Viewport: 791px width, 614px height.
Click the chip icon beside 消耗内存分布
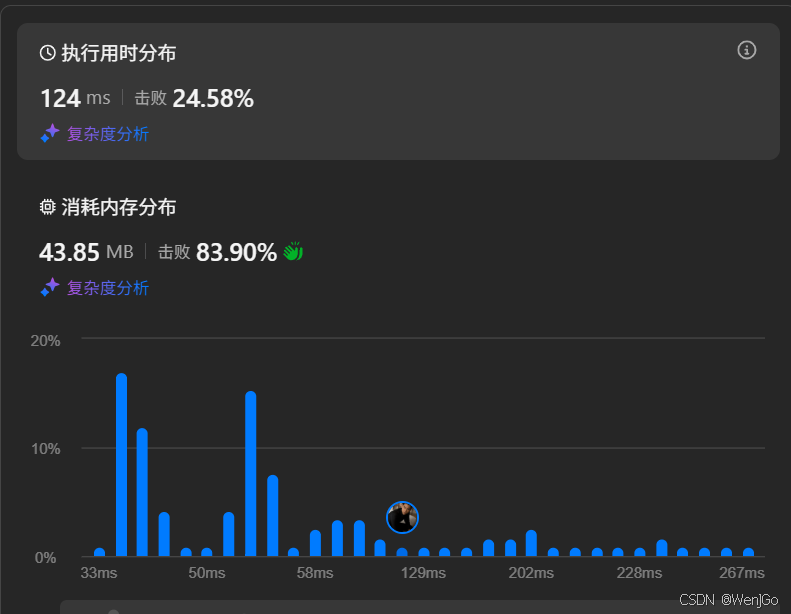47,207
